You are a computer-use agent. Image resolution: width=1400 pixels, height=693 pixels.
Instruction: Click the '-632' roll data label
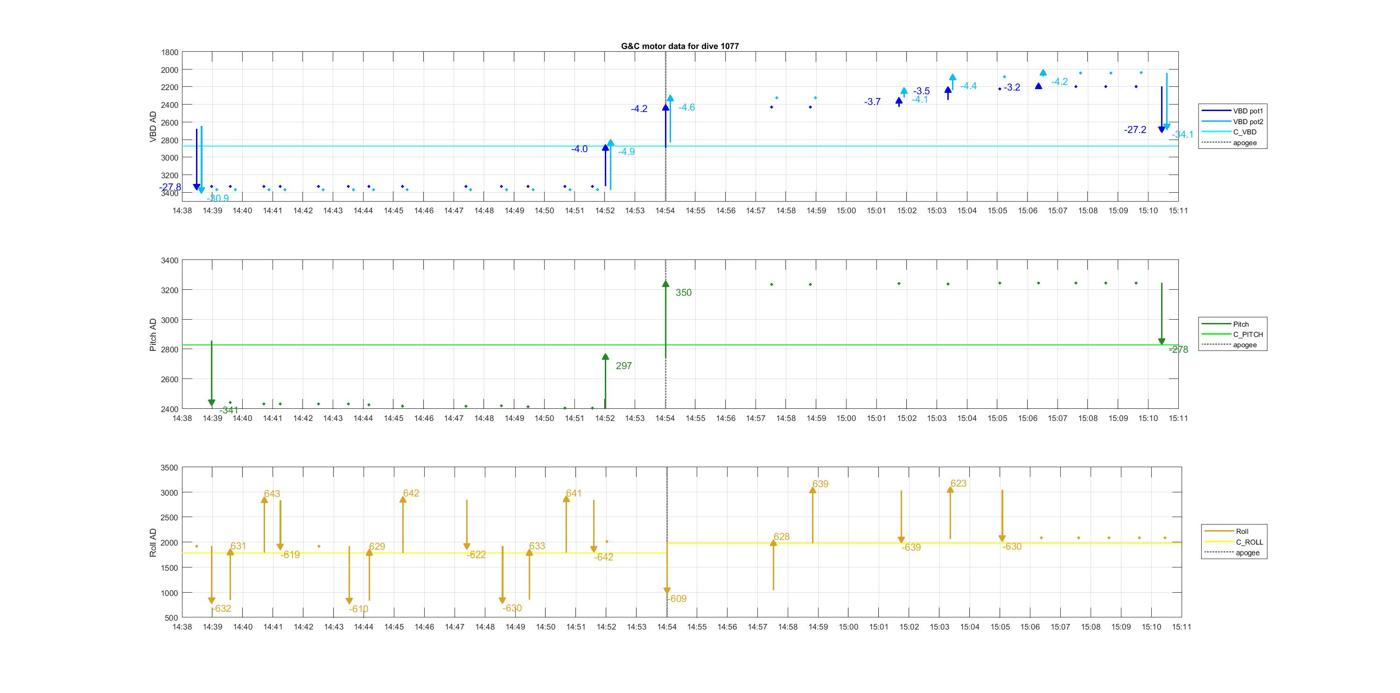[222, 608]
